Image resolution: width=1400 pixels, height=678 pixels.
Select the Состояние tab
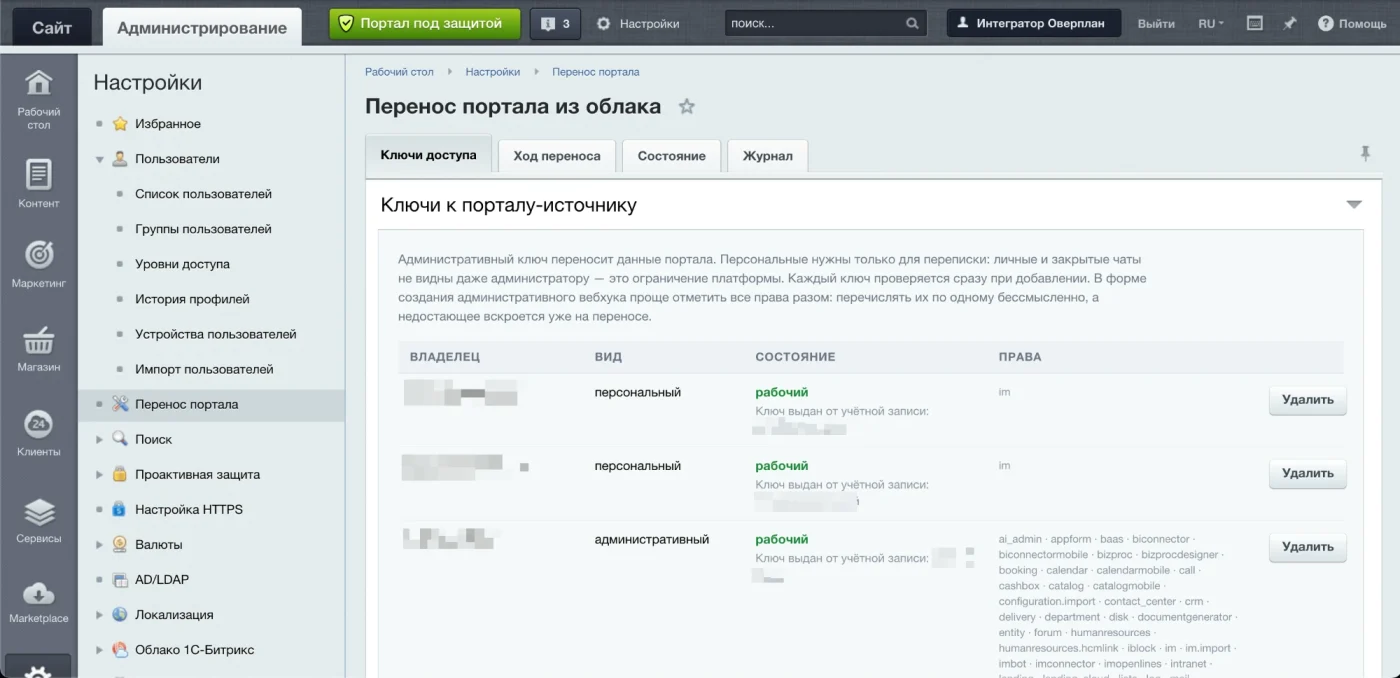(671, 155)
